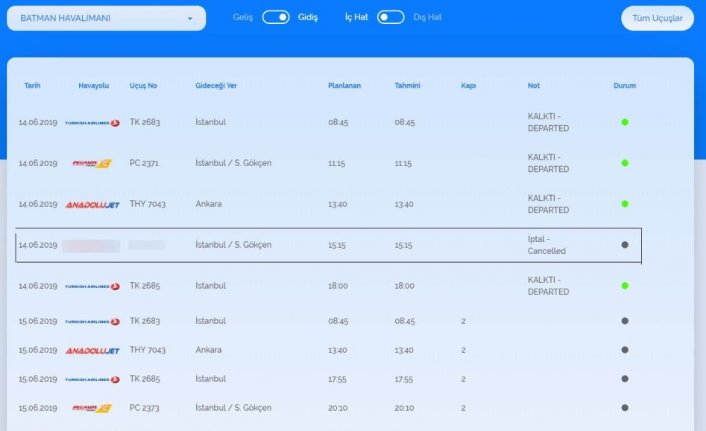Click Pegasus logo for flight PC 2371
Viewport: 706px width, 431px height.
click(x=92, y=163)
